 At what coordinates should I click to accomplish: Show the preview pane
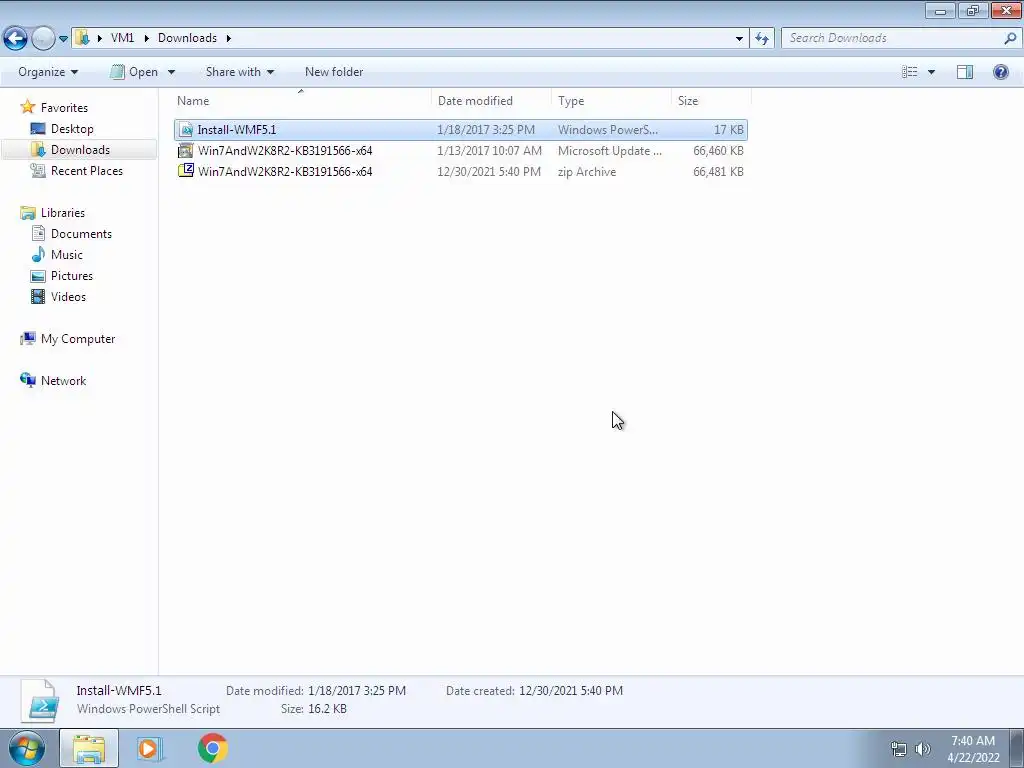(965, 72)
